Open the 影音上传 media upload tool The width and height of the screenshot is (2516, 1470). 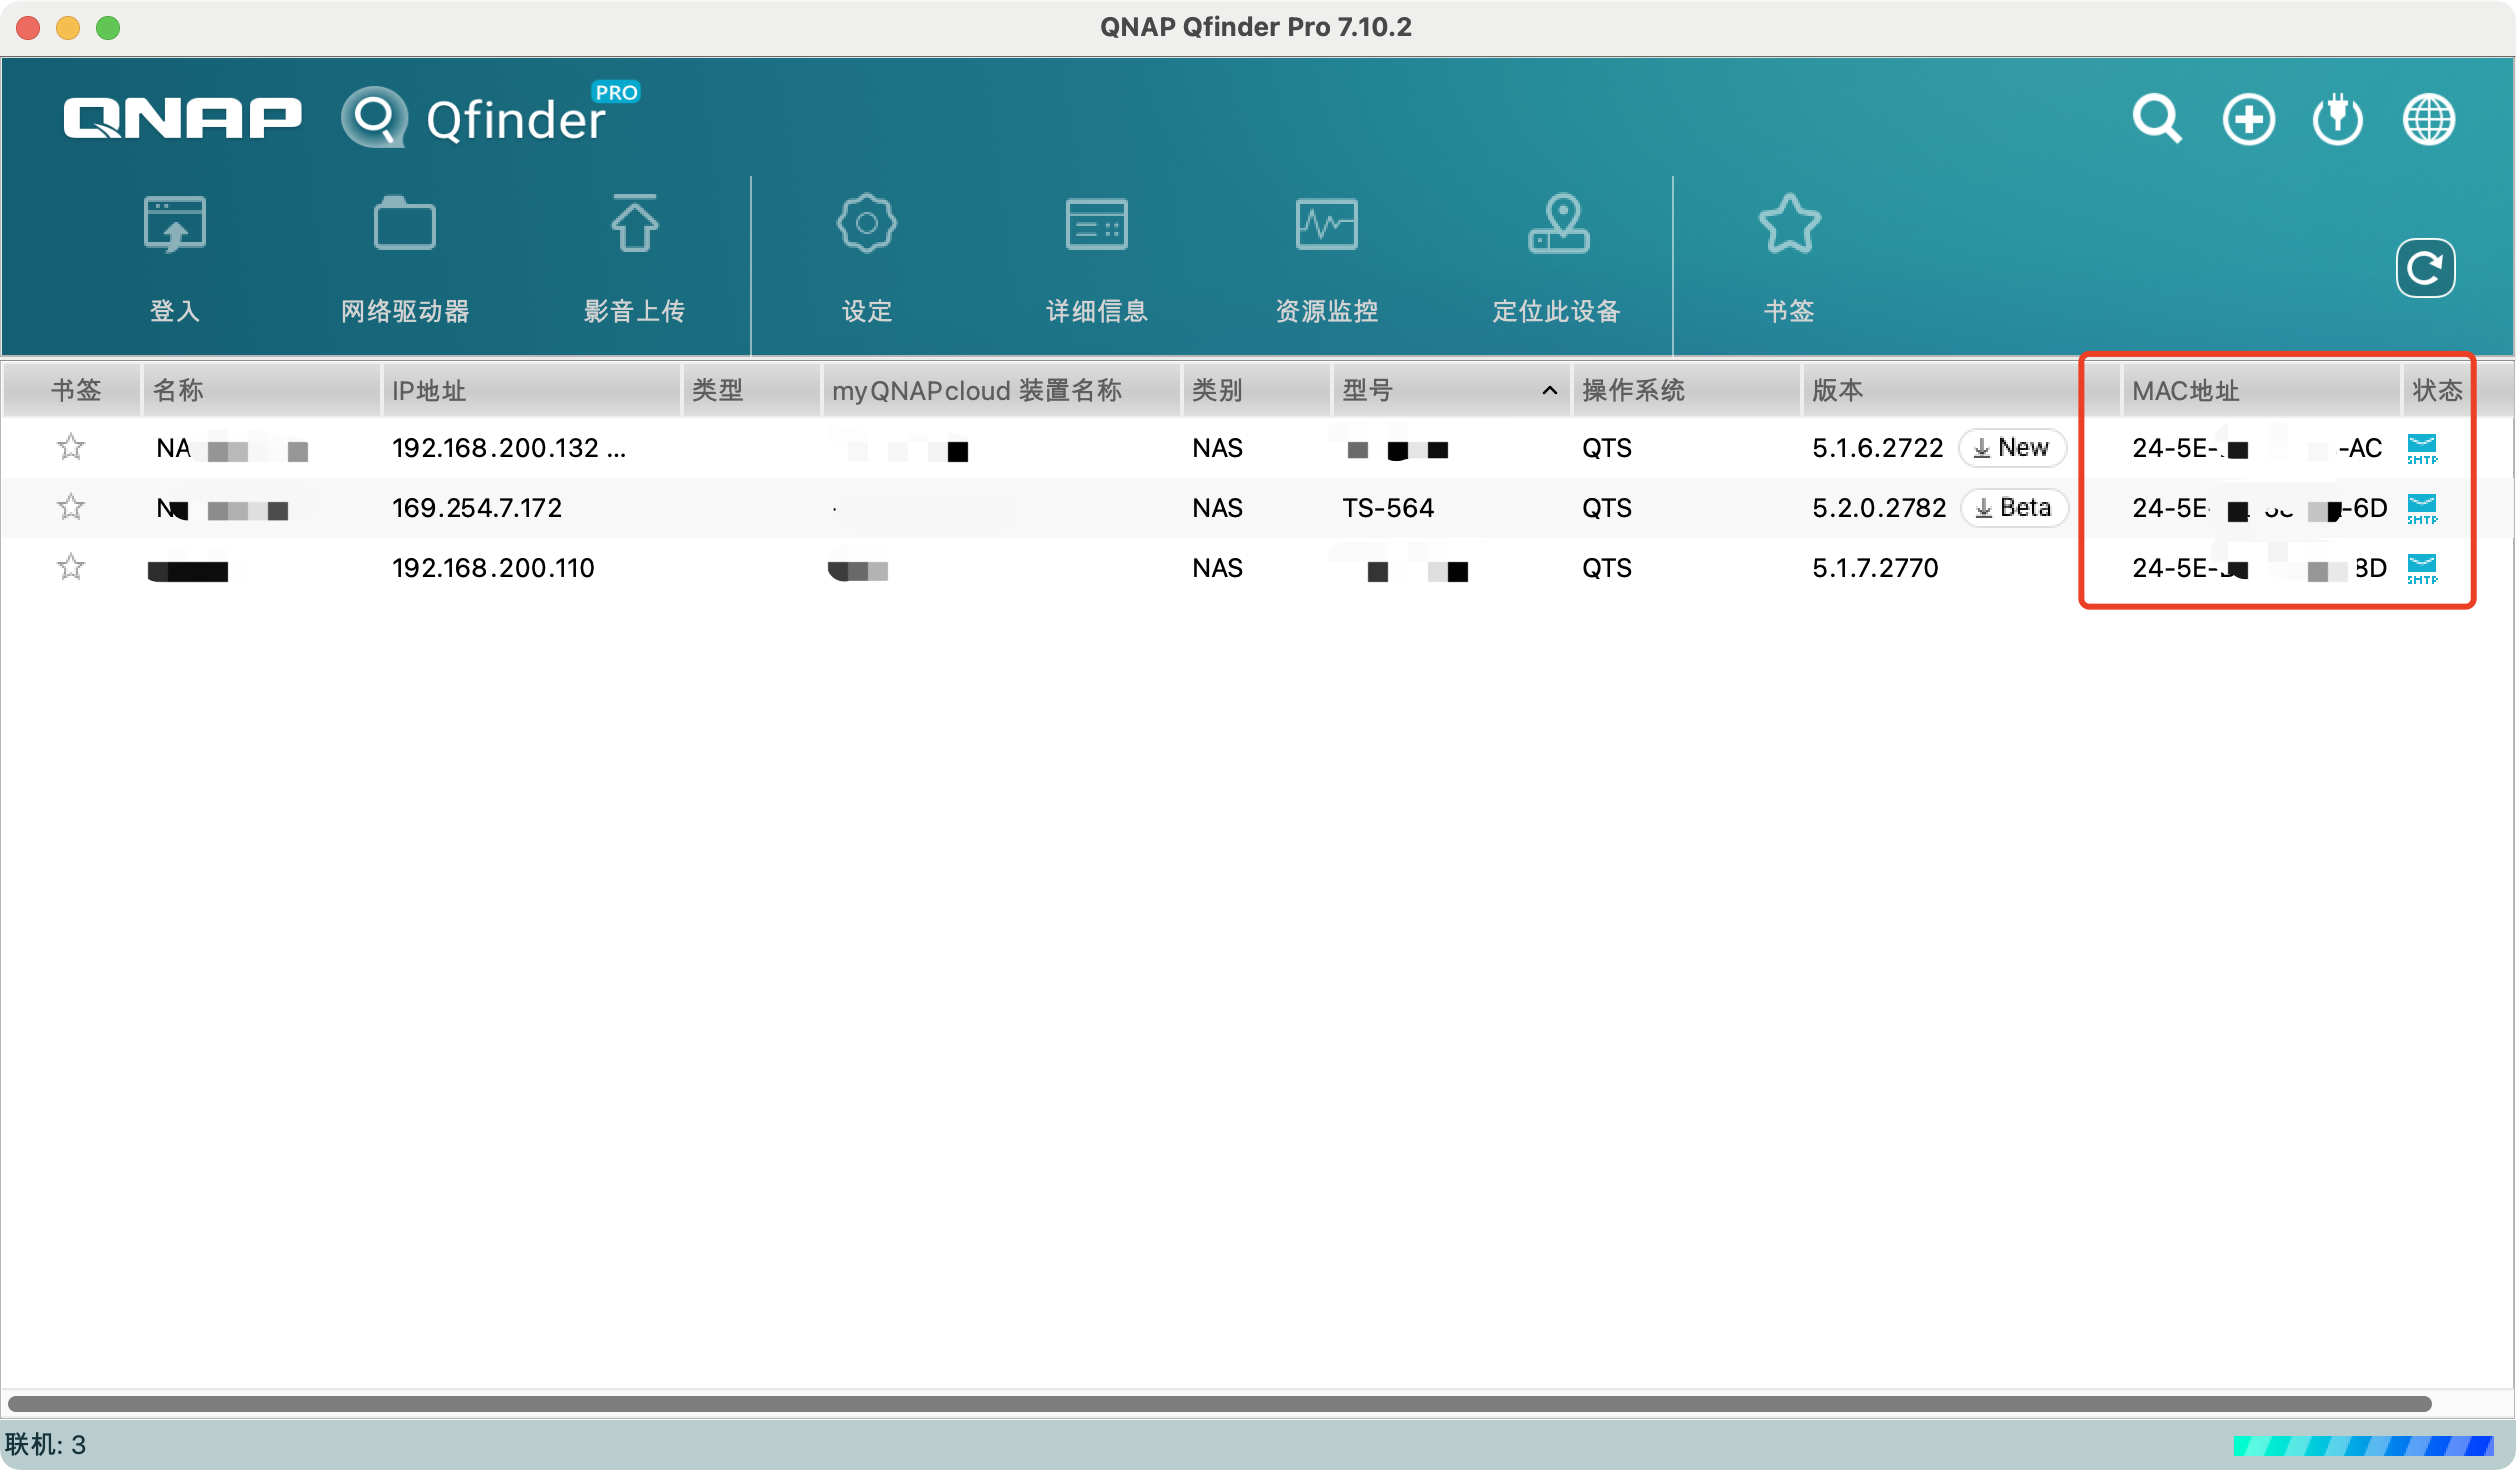click(x=635, y=260)
